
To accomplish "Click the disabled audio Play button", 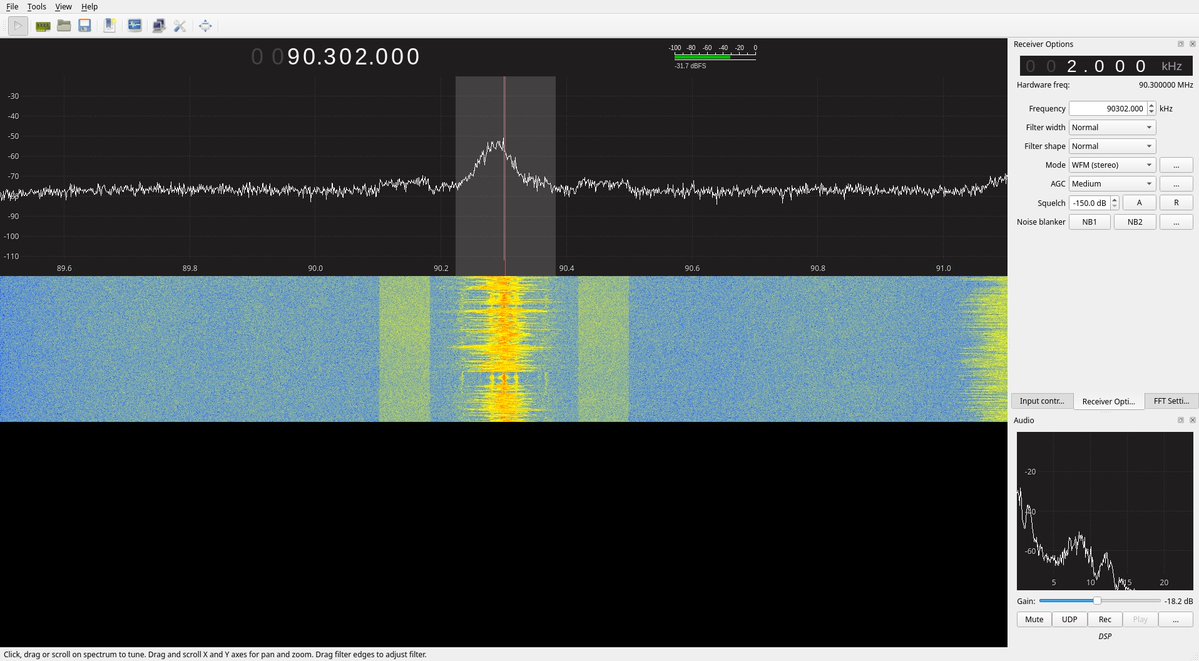I will coord(1140,620).
